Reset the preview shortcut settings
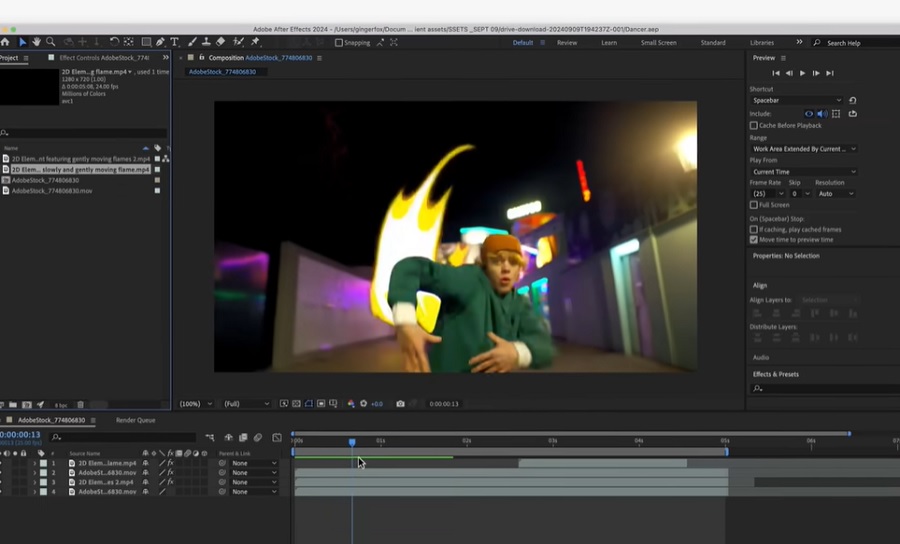Viewport: 900px width, 544px height. click(852, 100)
